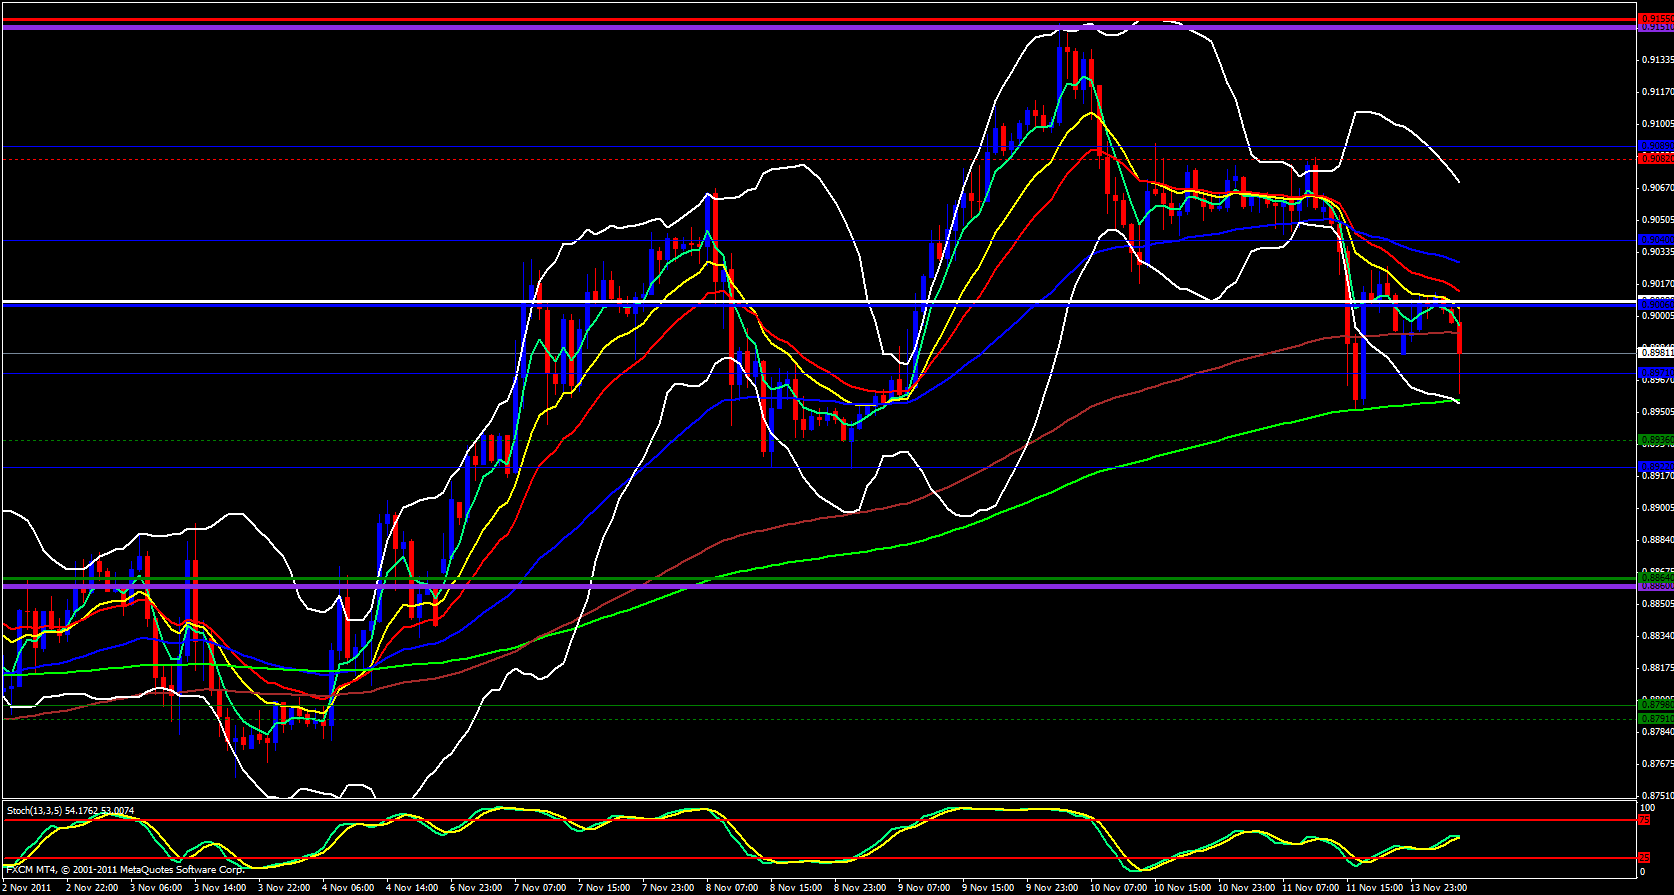
Task: Click the '2 Nov 2011' date label
Action: [x=27, y=887]
